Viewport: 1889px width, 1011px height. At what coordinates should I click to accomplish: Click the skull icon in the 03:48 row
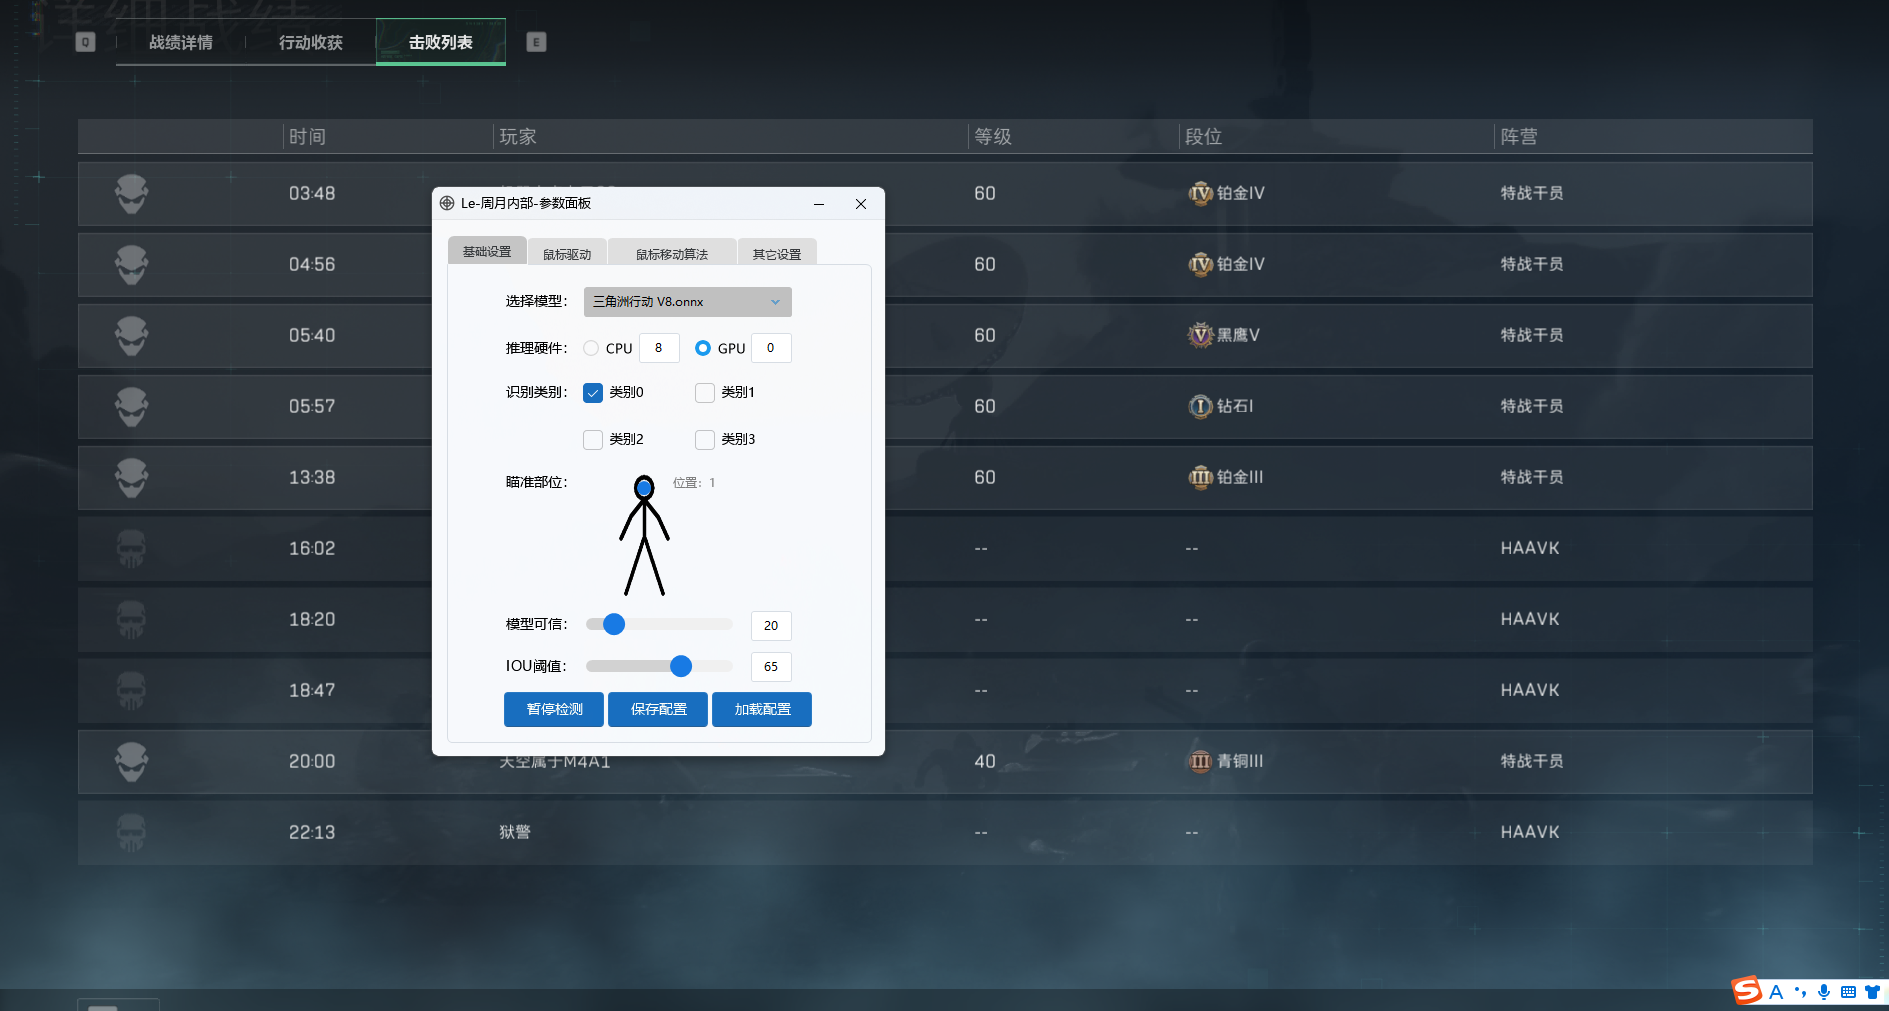131,194
